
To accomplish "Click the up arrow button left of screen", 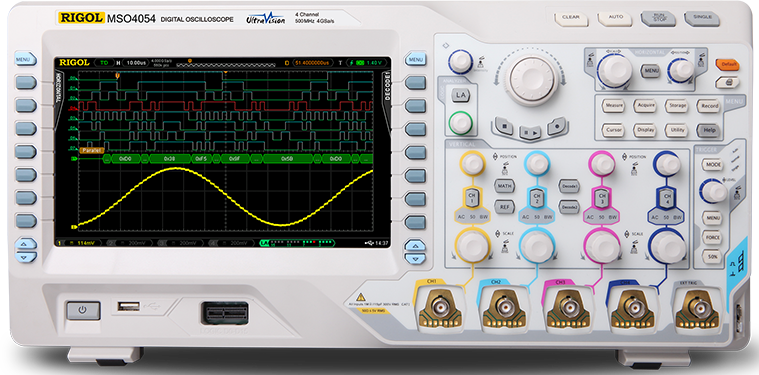I will click(x=26, y=243).
